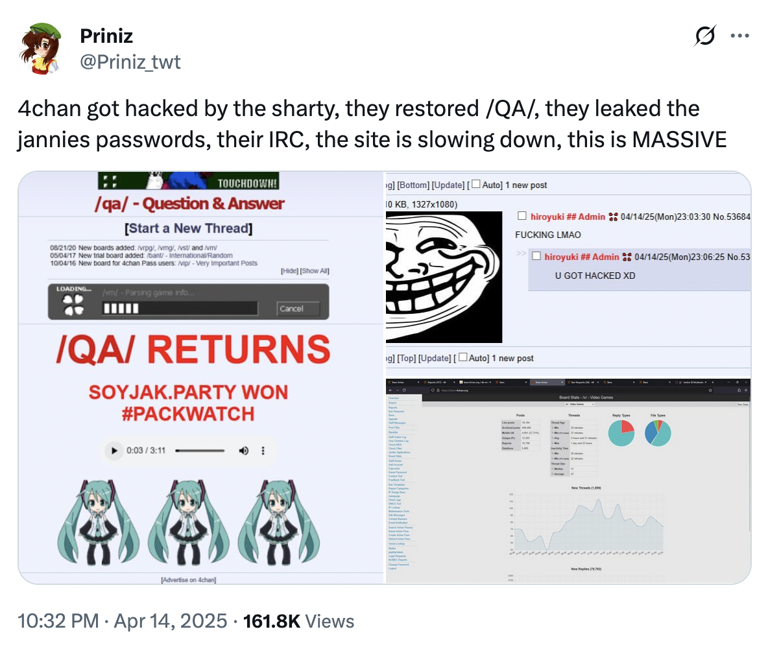The width and height of the screenshot is (768, 651).
Task: Jump to thread end via Bottom link
Action: (x=414, y=185)
